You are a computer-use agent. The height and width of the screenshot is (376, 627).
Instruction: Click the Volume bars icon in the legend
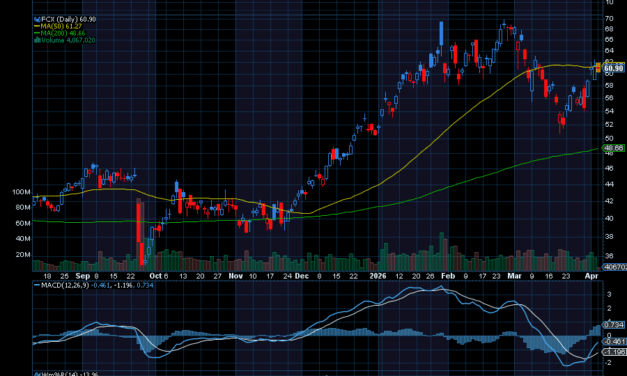click(x=37, y=40)
